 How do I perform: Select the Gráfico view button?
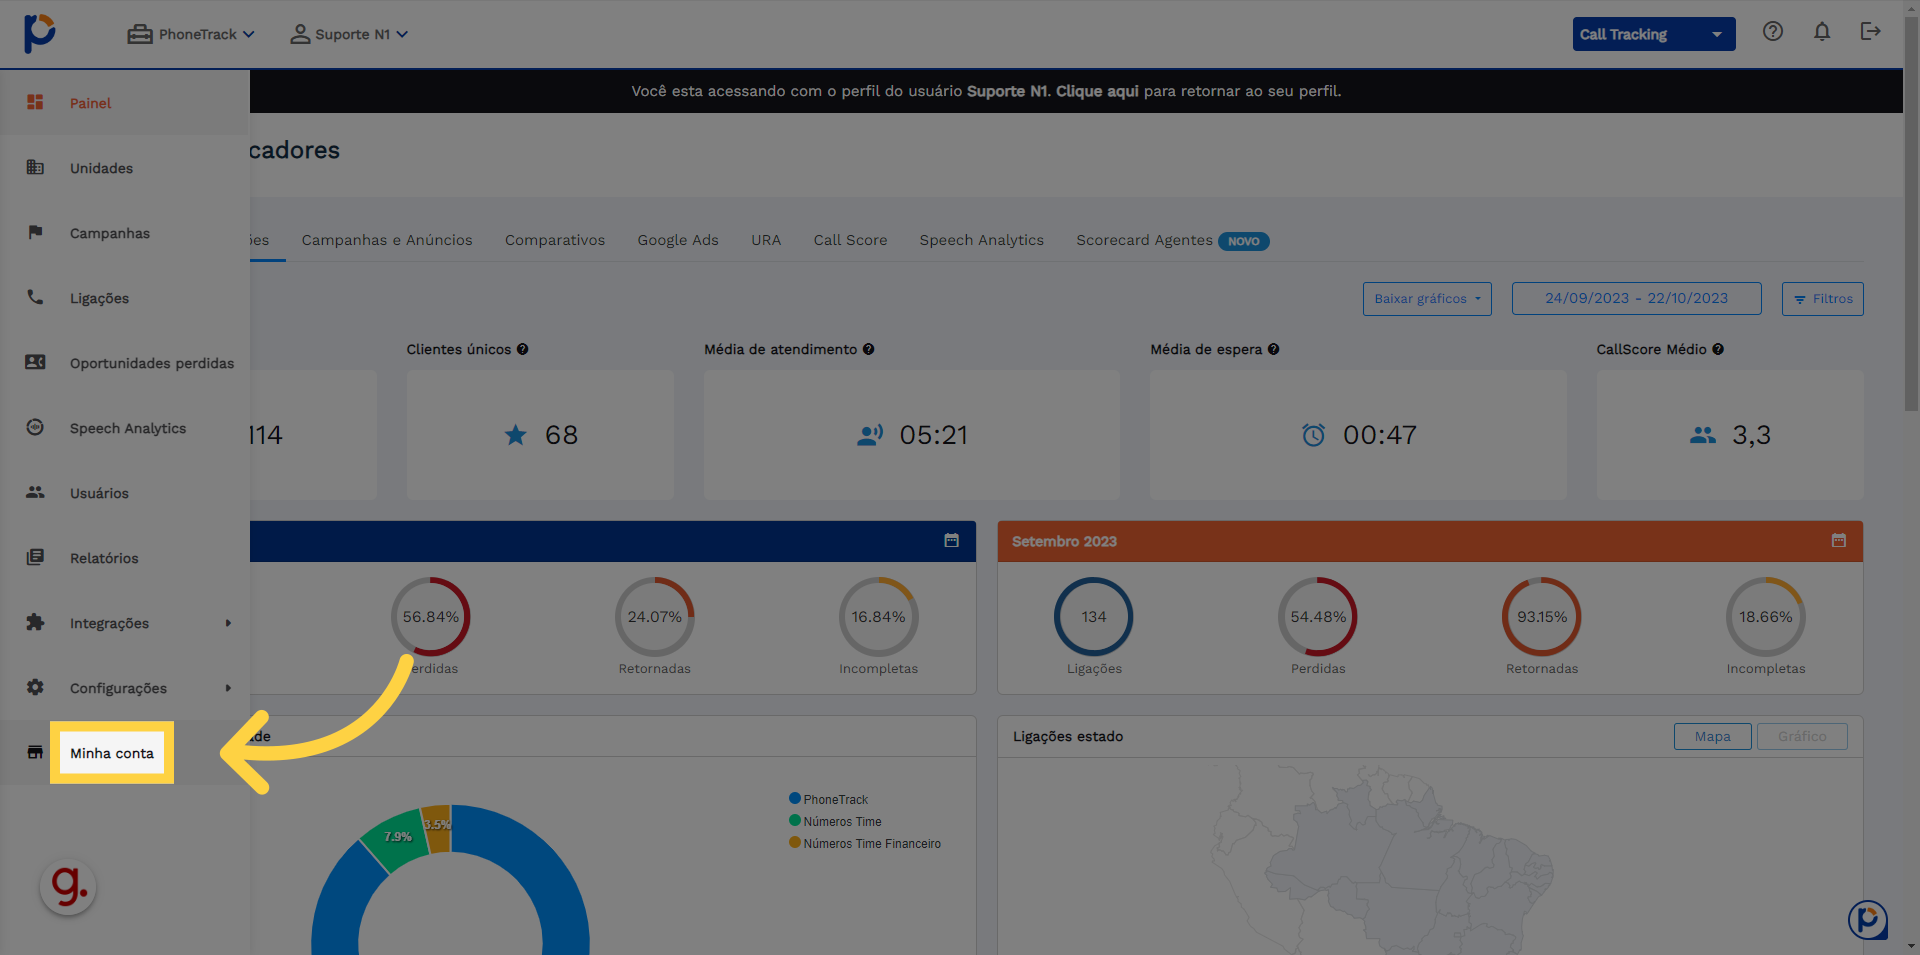[x=1802, y=737]
